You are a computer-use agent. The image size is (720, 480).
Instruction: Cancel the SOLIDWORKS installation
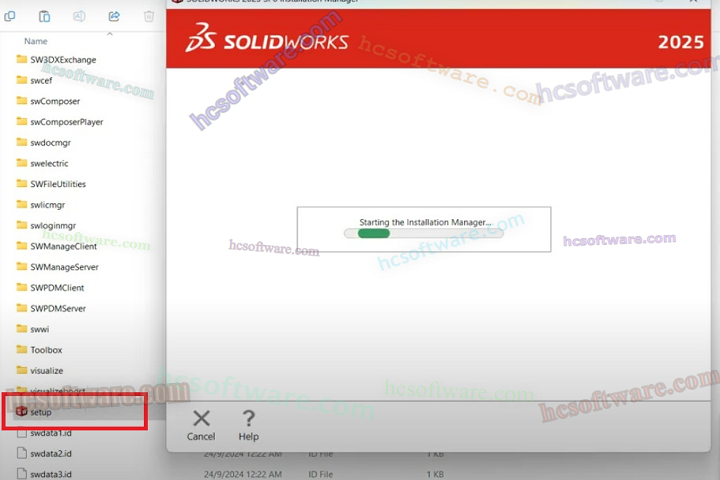point(201,425)
